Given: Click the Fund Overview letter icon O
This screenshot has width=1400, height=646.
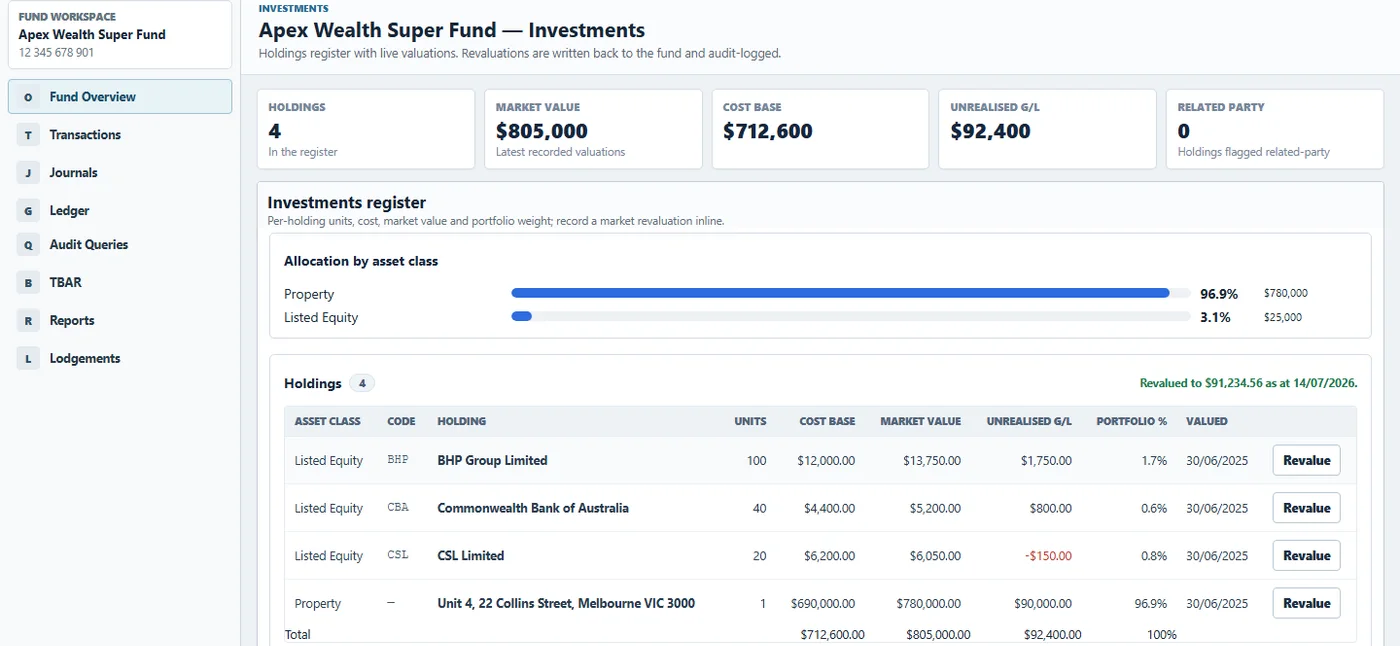Looking at the screenshot, I should point(28,97).
